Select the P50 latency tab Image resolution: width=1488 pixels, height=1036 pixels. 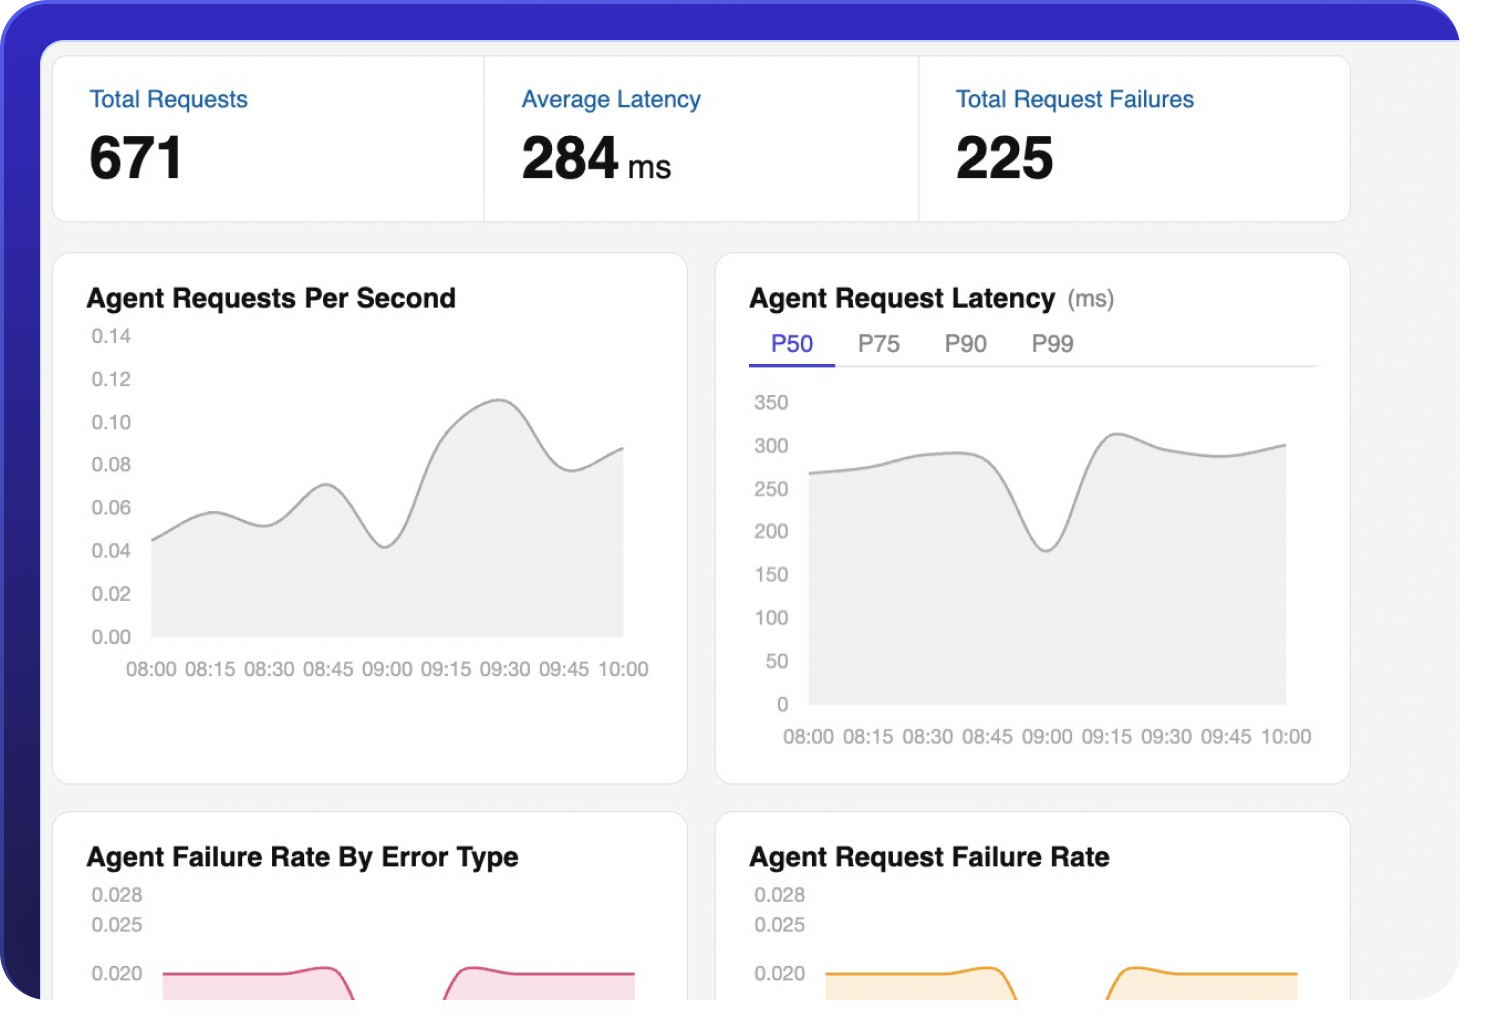[x=792, y=344]
